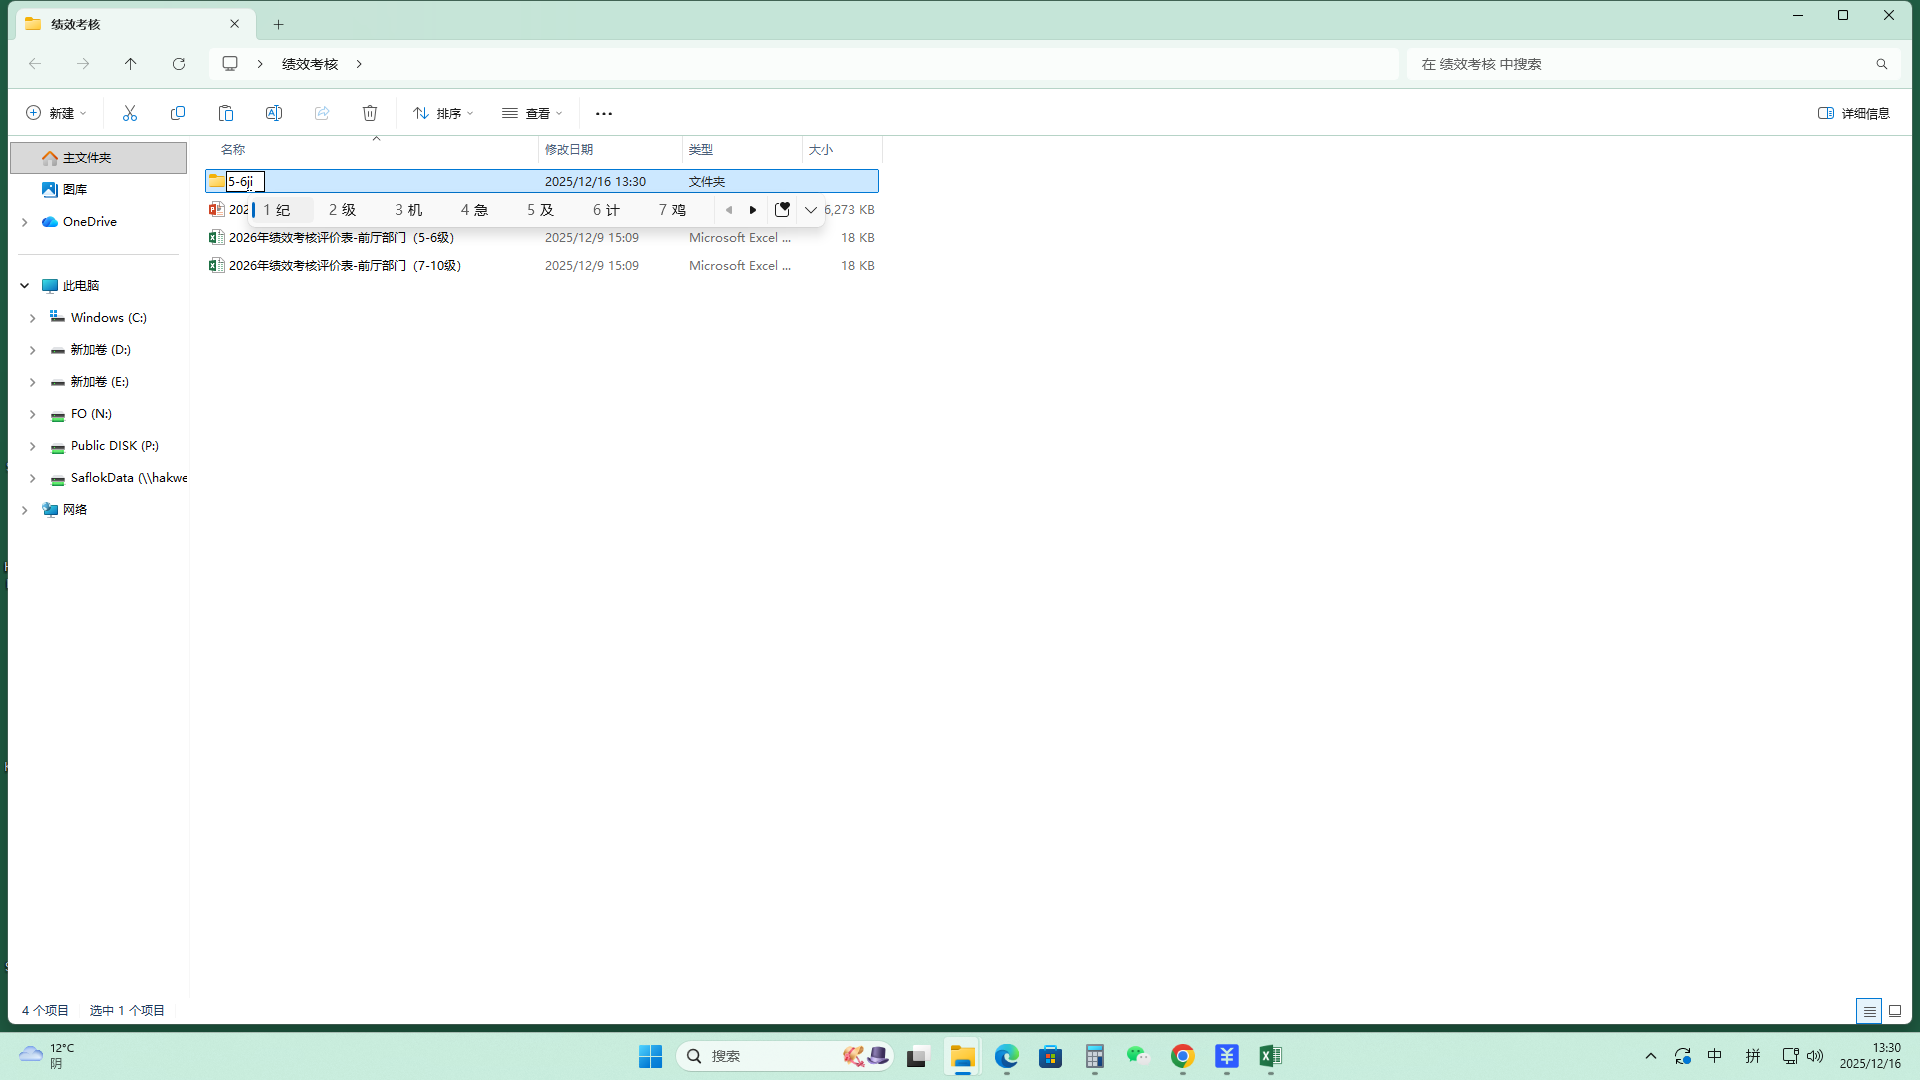Collapse the 此电脑 tree node
The height and width of the screenshot is (1080, 1920).
24,286
